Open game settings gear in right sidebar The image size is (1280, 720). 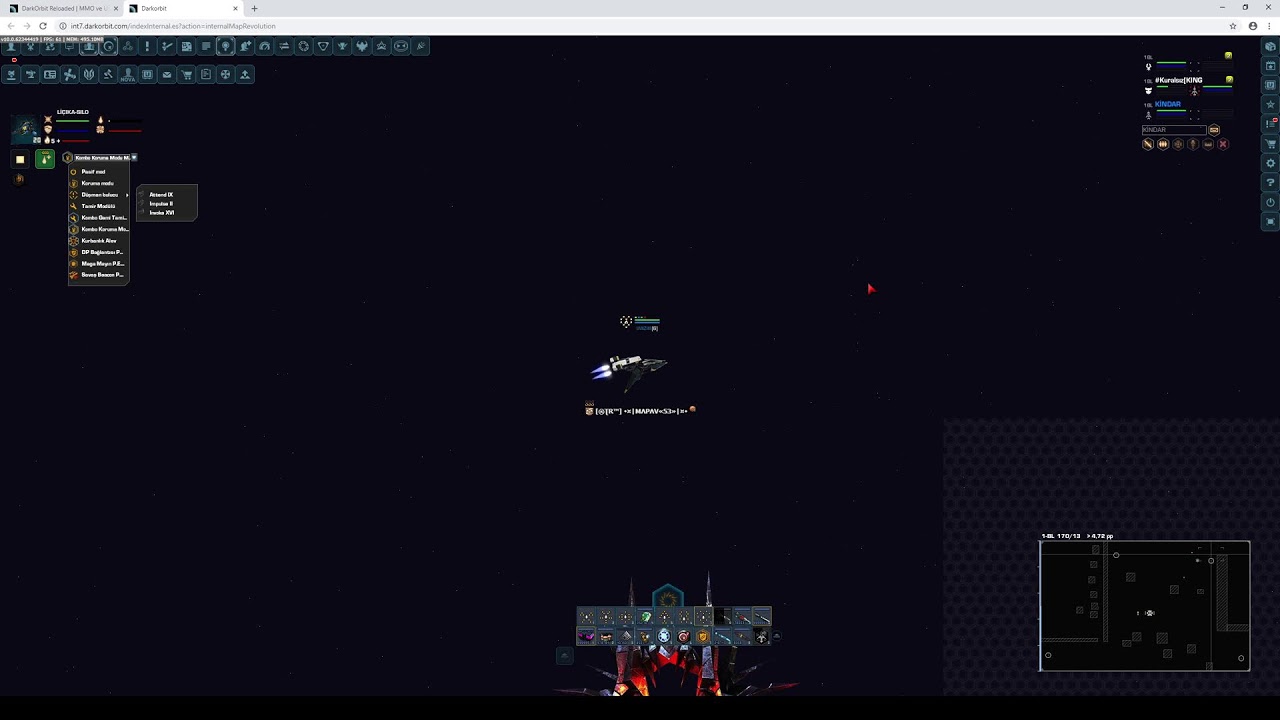coord(1271,163)
